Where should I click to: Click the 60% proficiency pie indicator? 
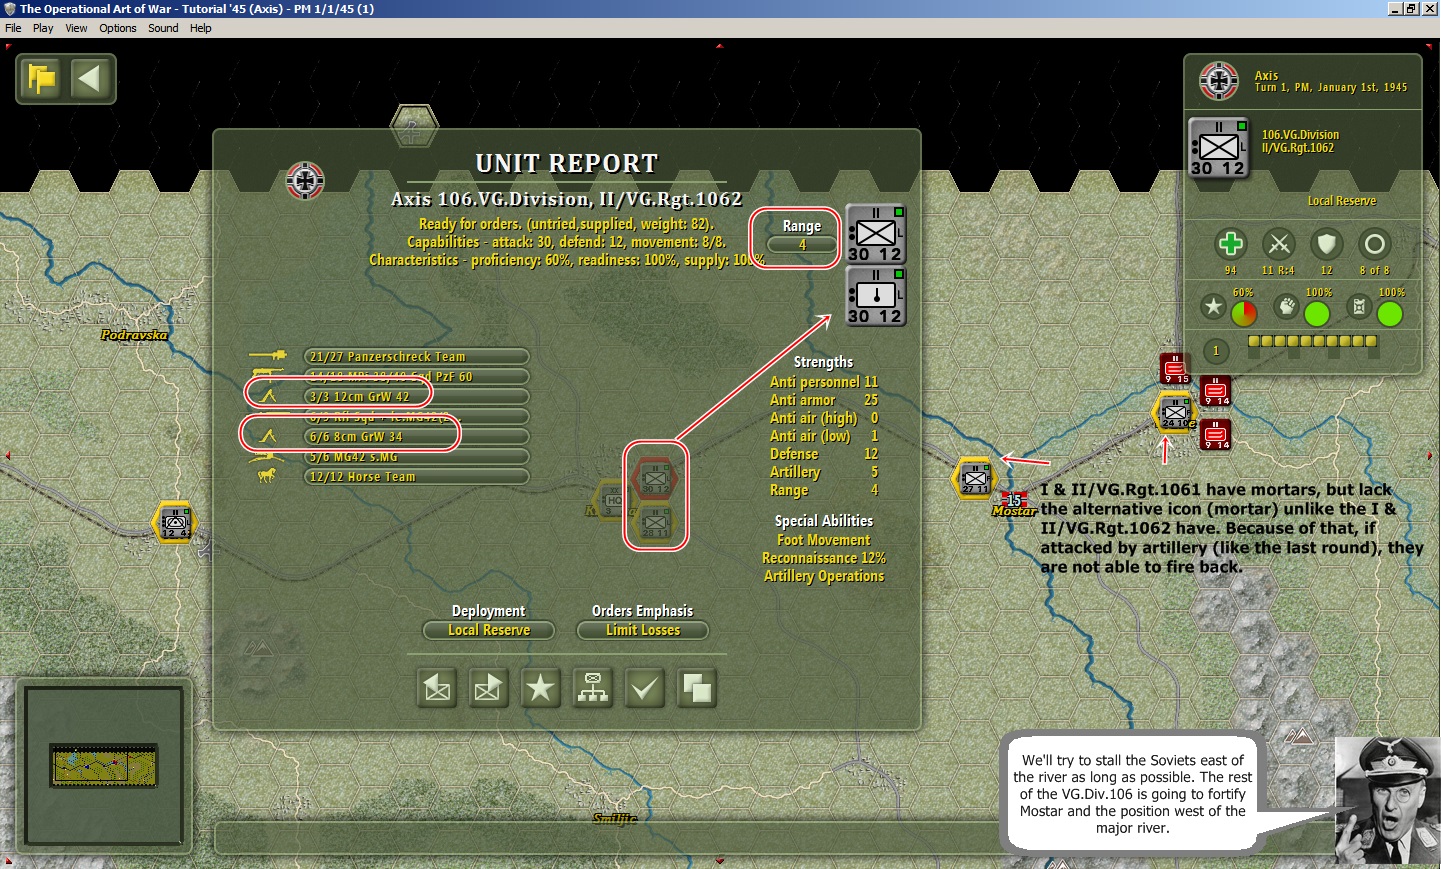[x=1244, y=313]
